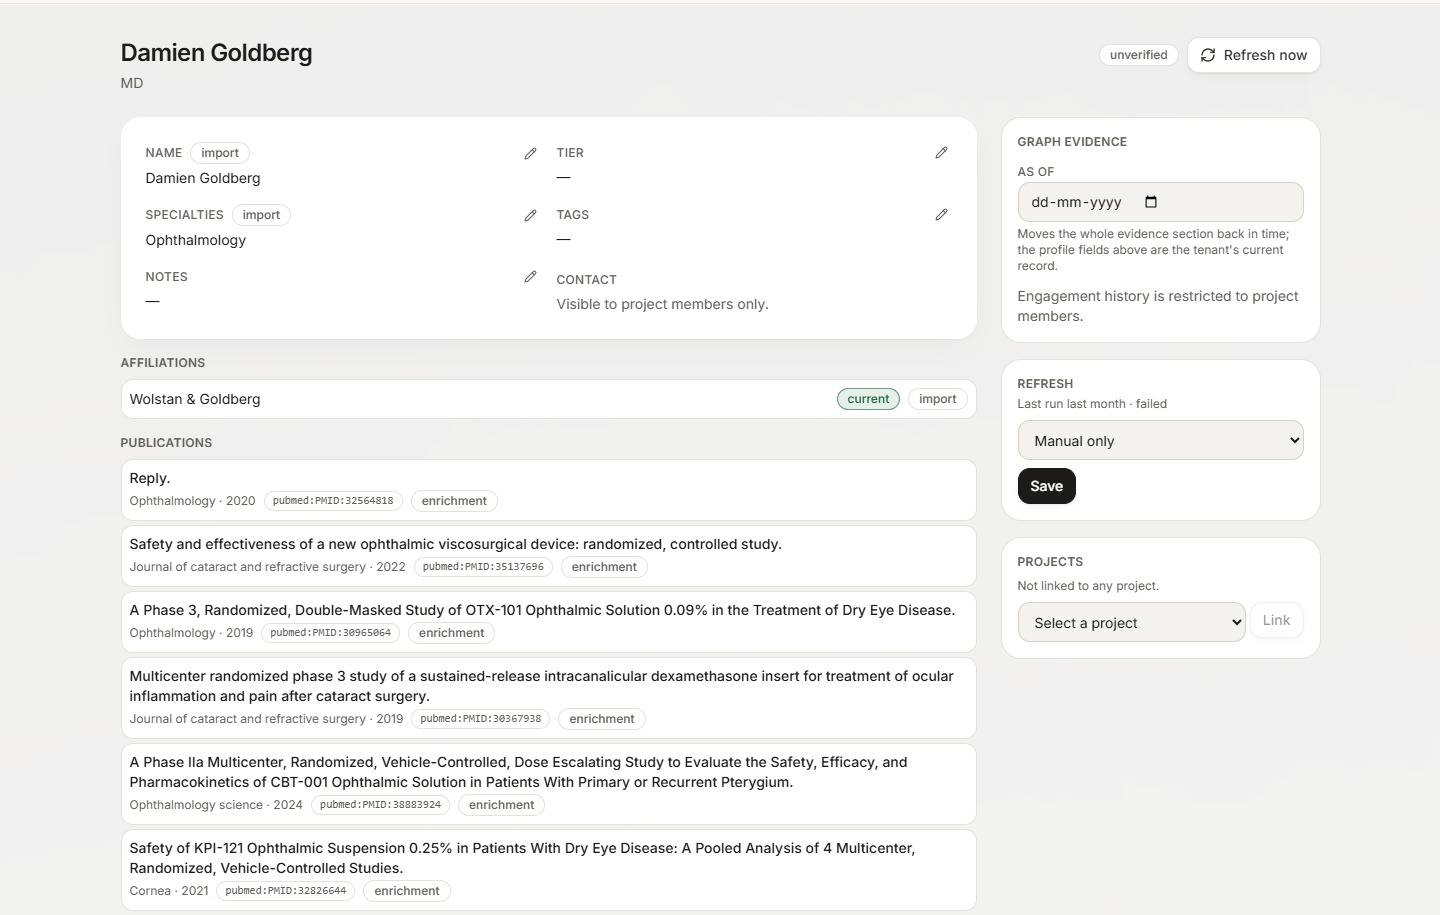
Task: Click PMID:38883924 tag
Action: pos(380,805)
